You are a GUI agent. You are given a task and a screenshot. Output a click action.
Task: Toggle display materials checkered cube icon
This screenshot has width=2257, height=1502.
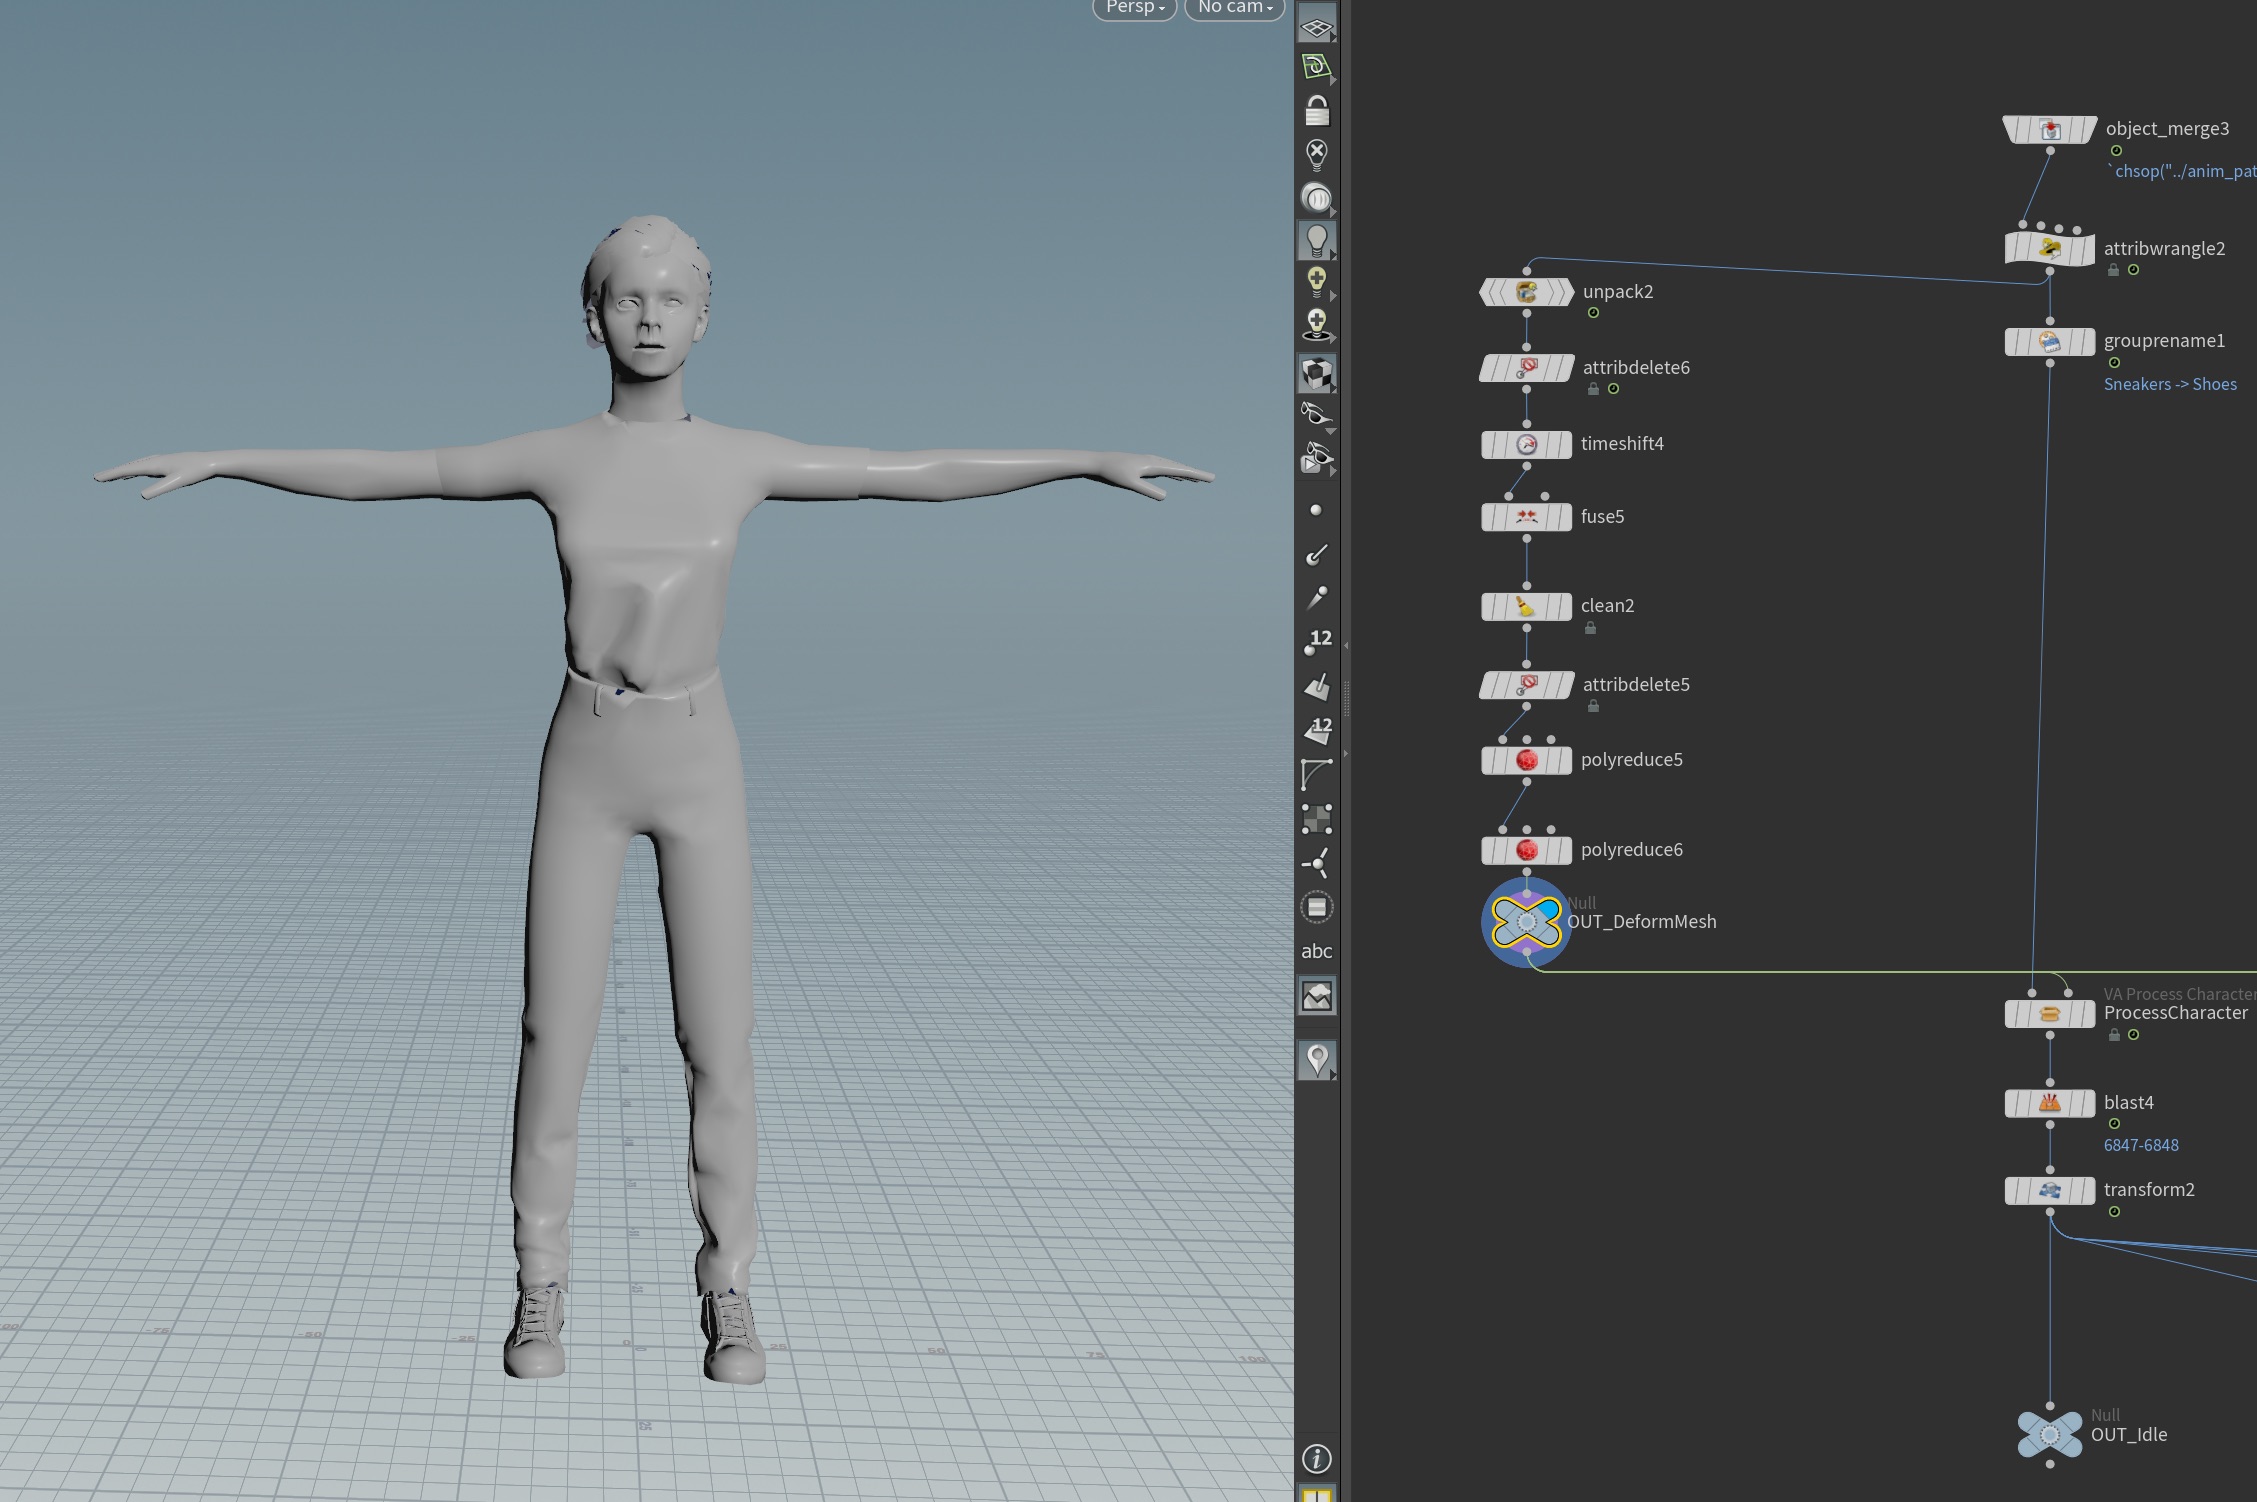[1317, 373]
